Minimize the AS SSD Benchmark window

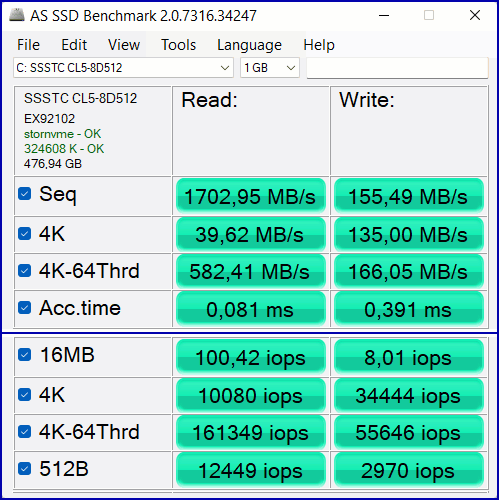(x=384, y=15)
